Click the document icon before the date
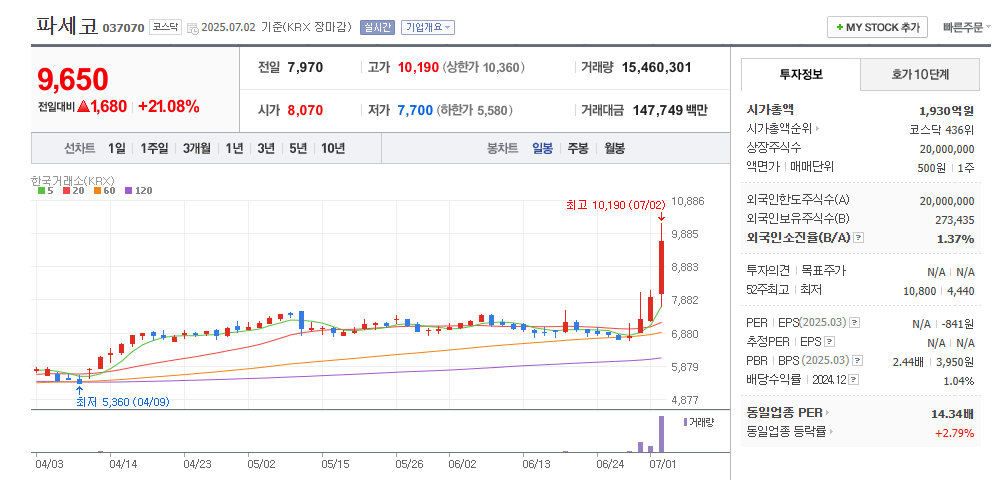This screenshot has height=480, width=1003. (193, 29)
